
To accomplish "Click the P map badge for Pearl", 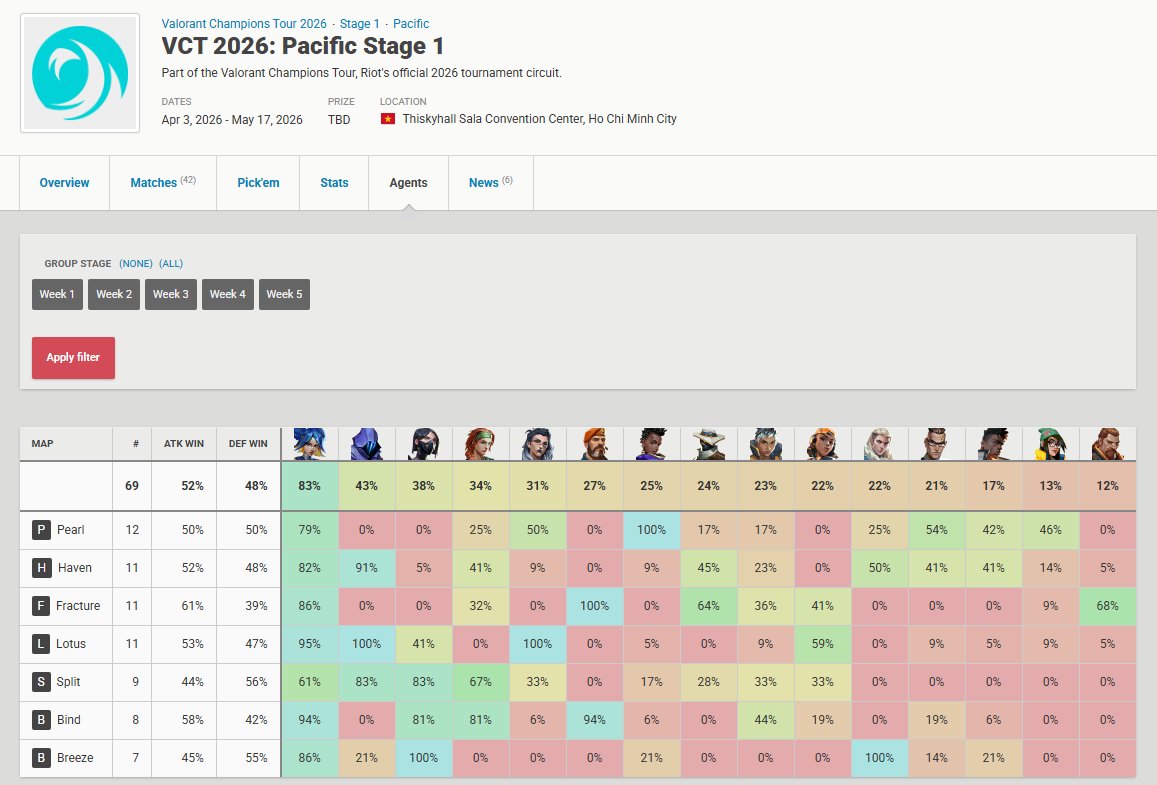I will pos(41,530).
